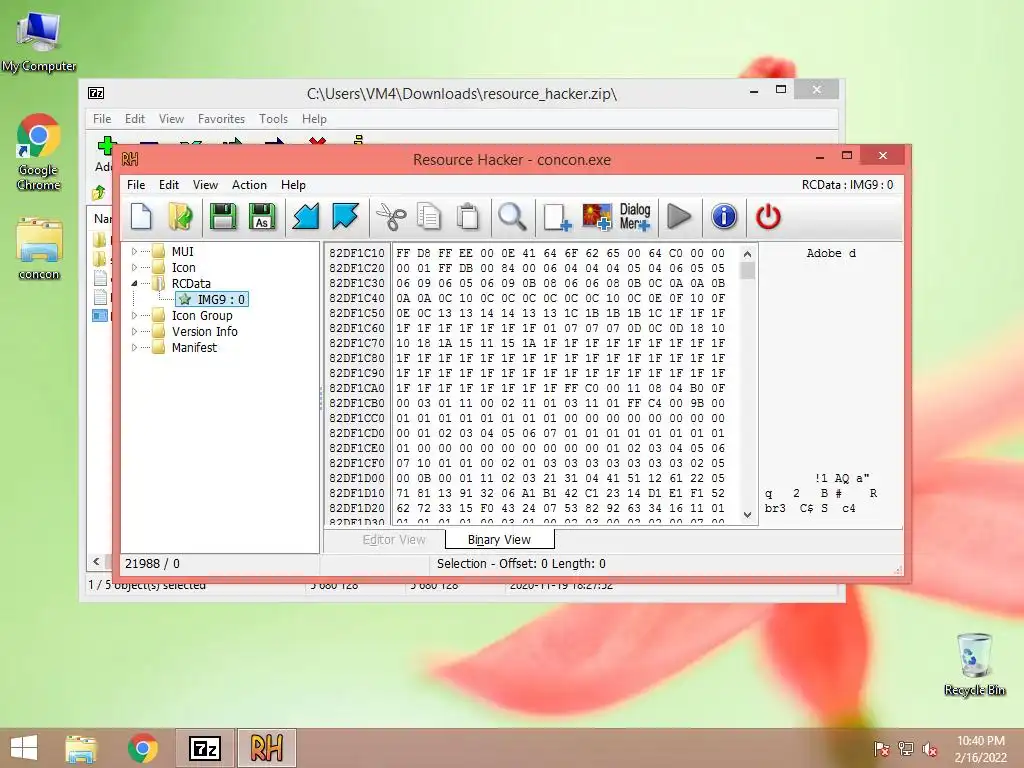The height and width of the screenshot is (768, 1024).
Task: Click the Dialog Menu editor icon
Action: [x=635, y=216]
